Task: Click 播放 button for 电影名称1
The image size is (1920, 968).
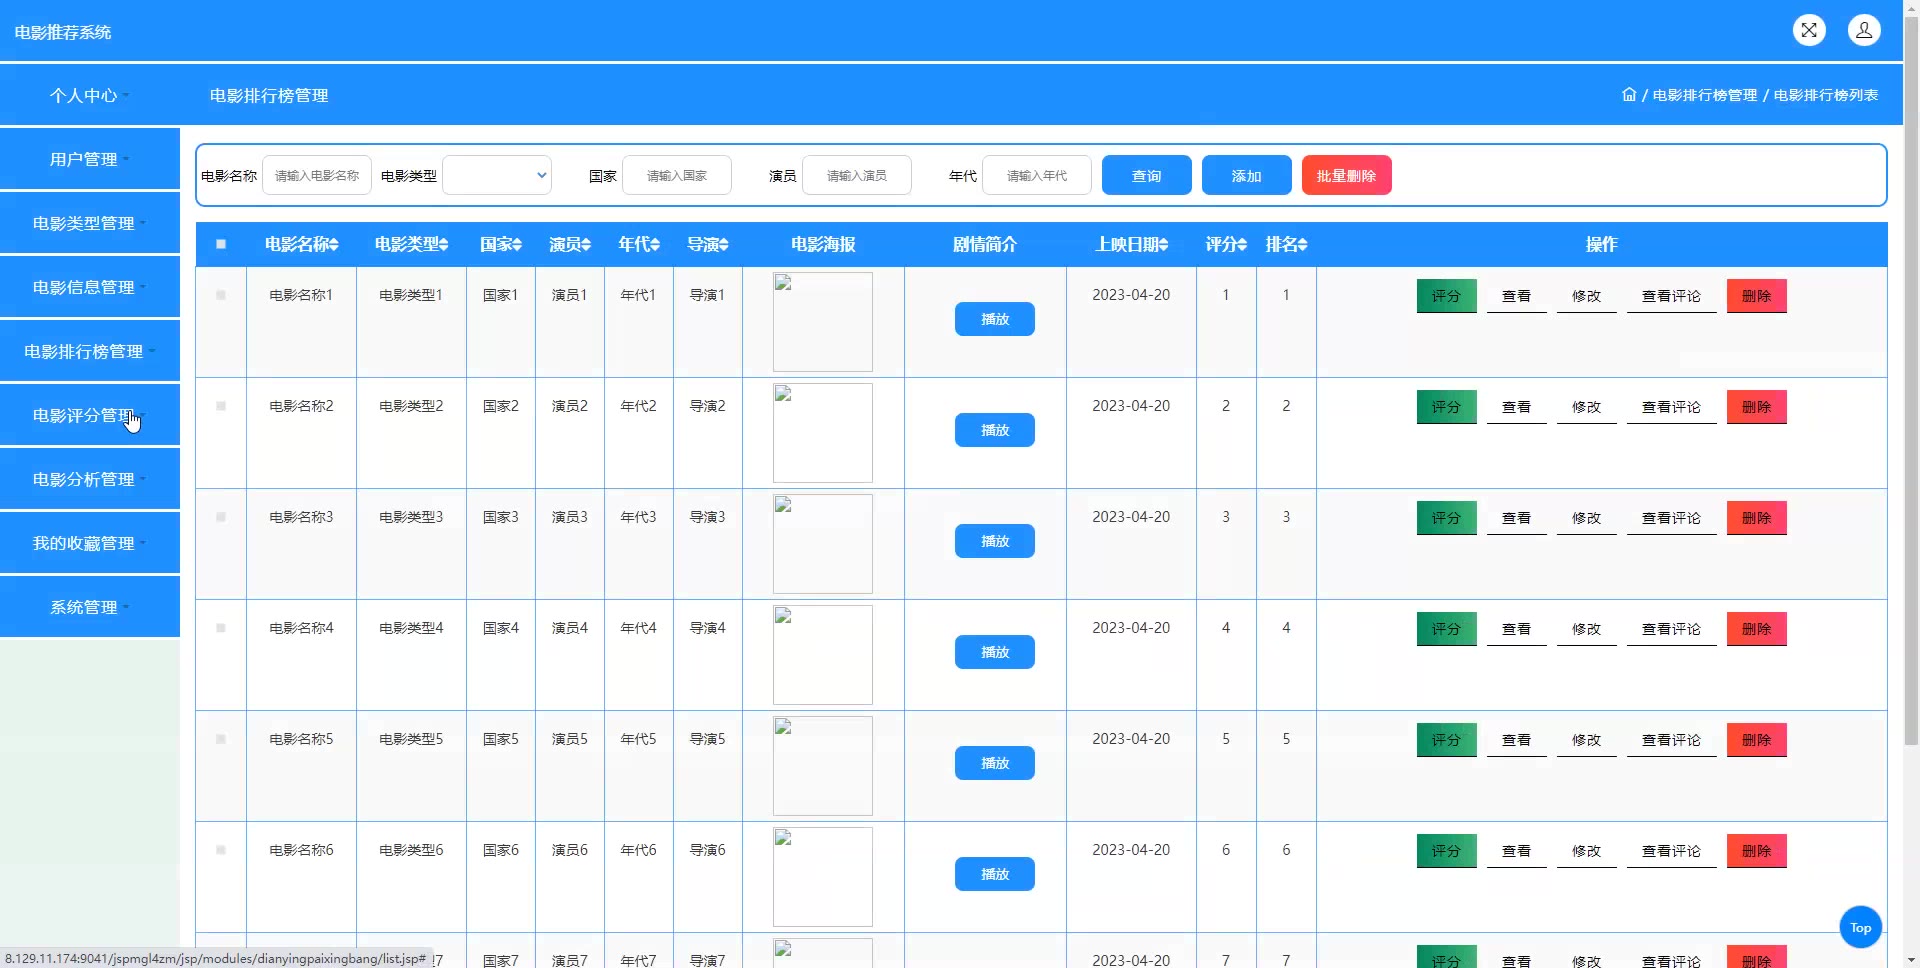Action: 995,319
